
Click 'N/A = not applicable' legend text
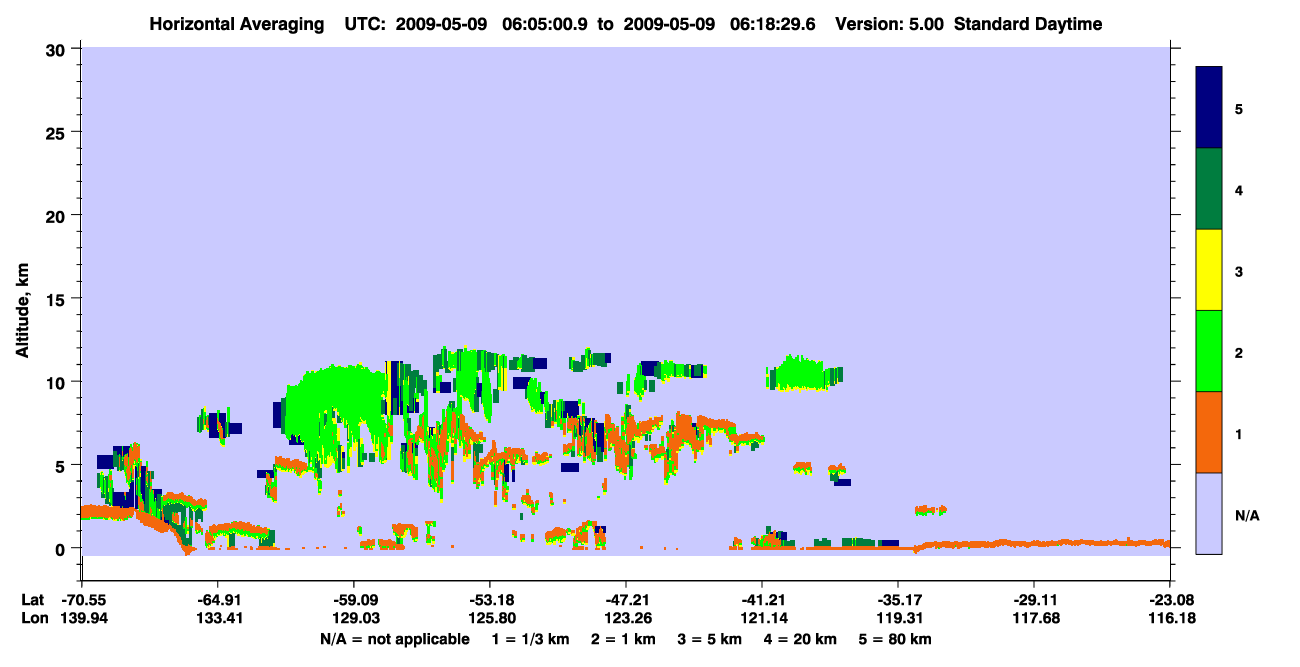click(x=394, y=639)
